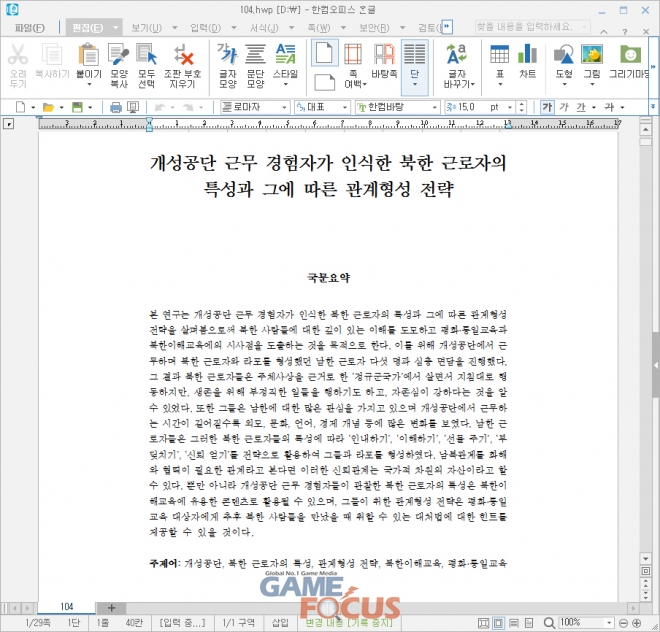Toggle 삽입 insert mode in status bar

tap(281, 622)
